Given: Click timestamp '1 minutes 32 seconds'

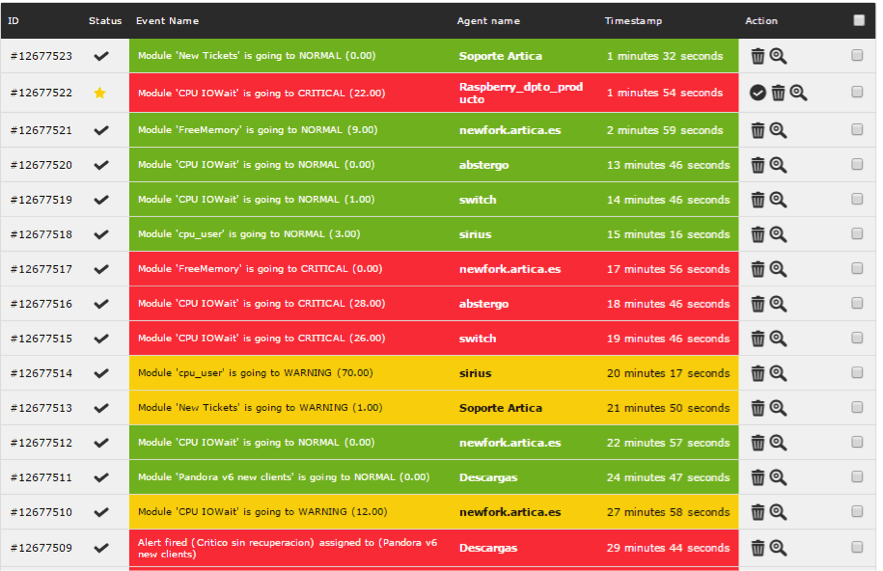Looking at the screenshot, I should coord(665,56).
